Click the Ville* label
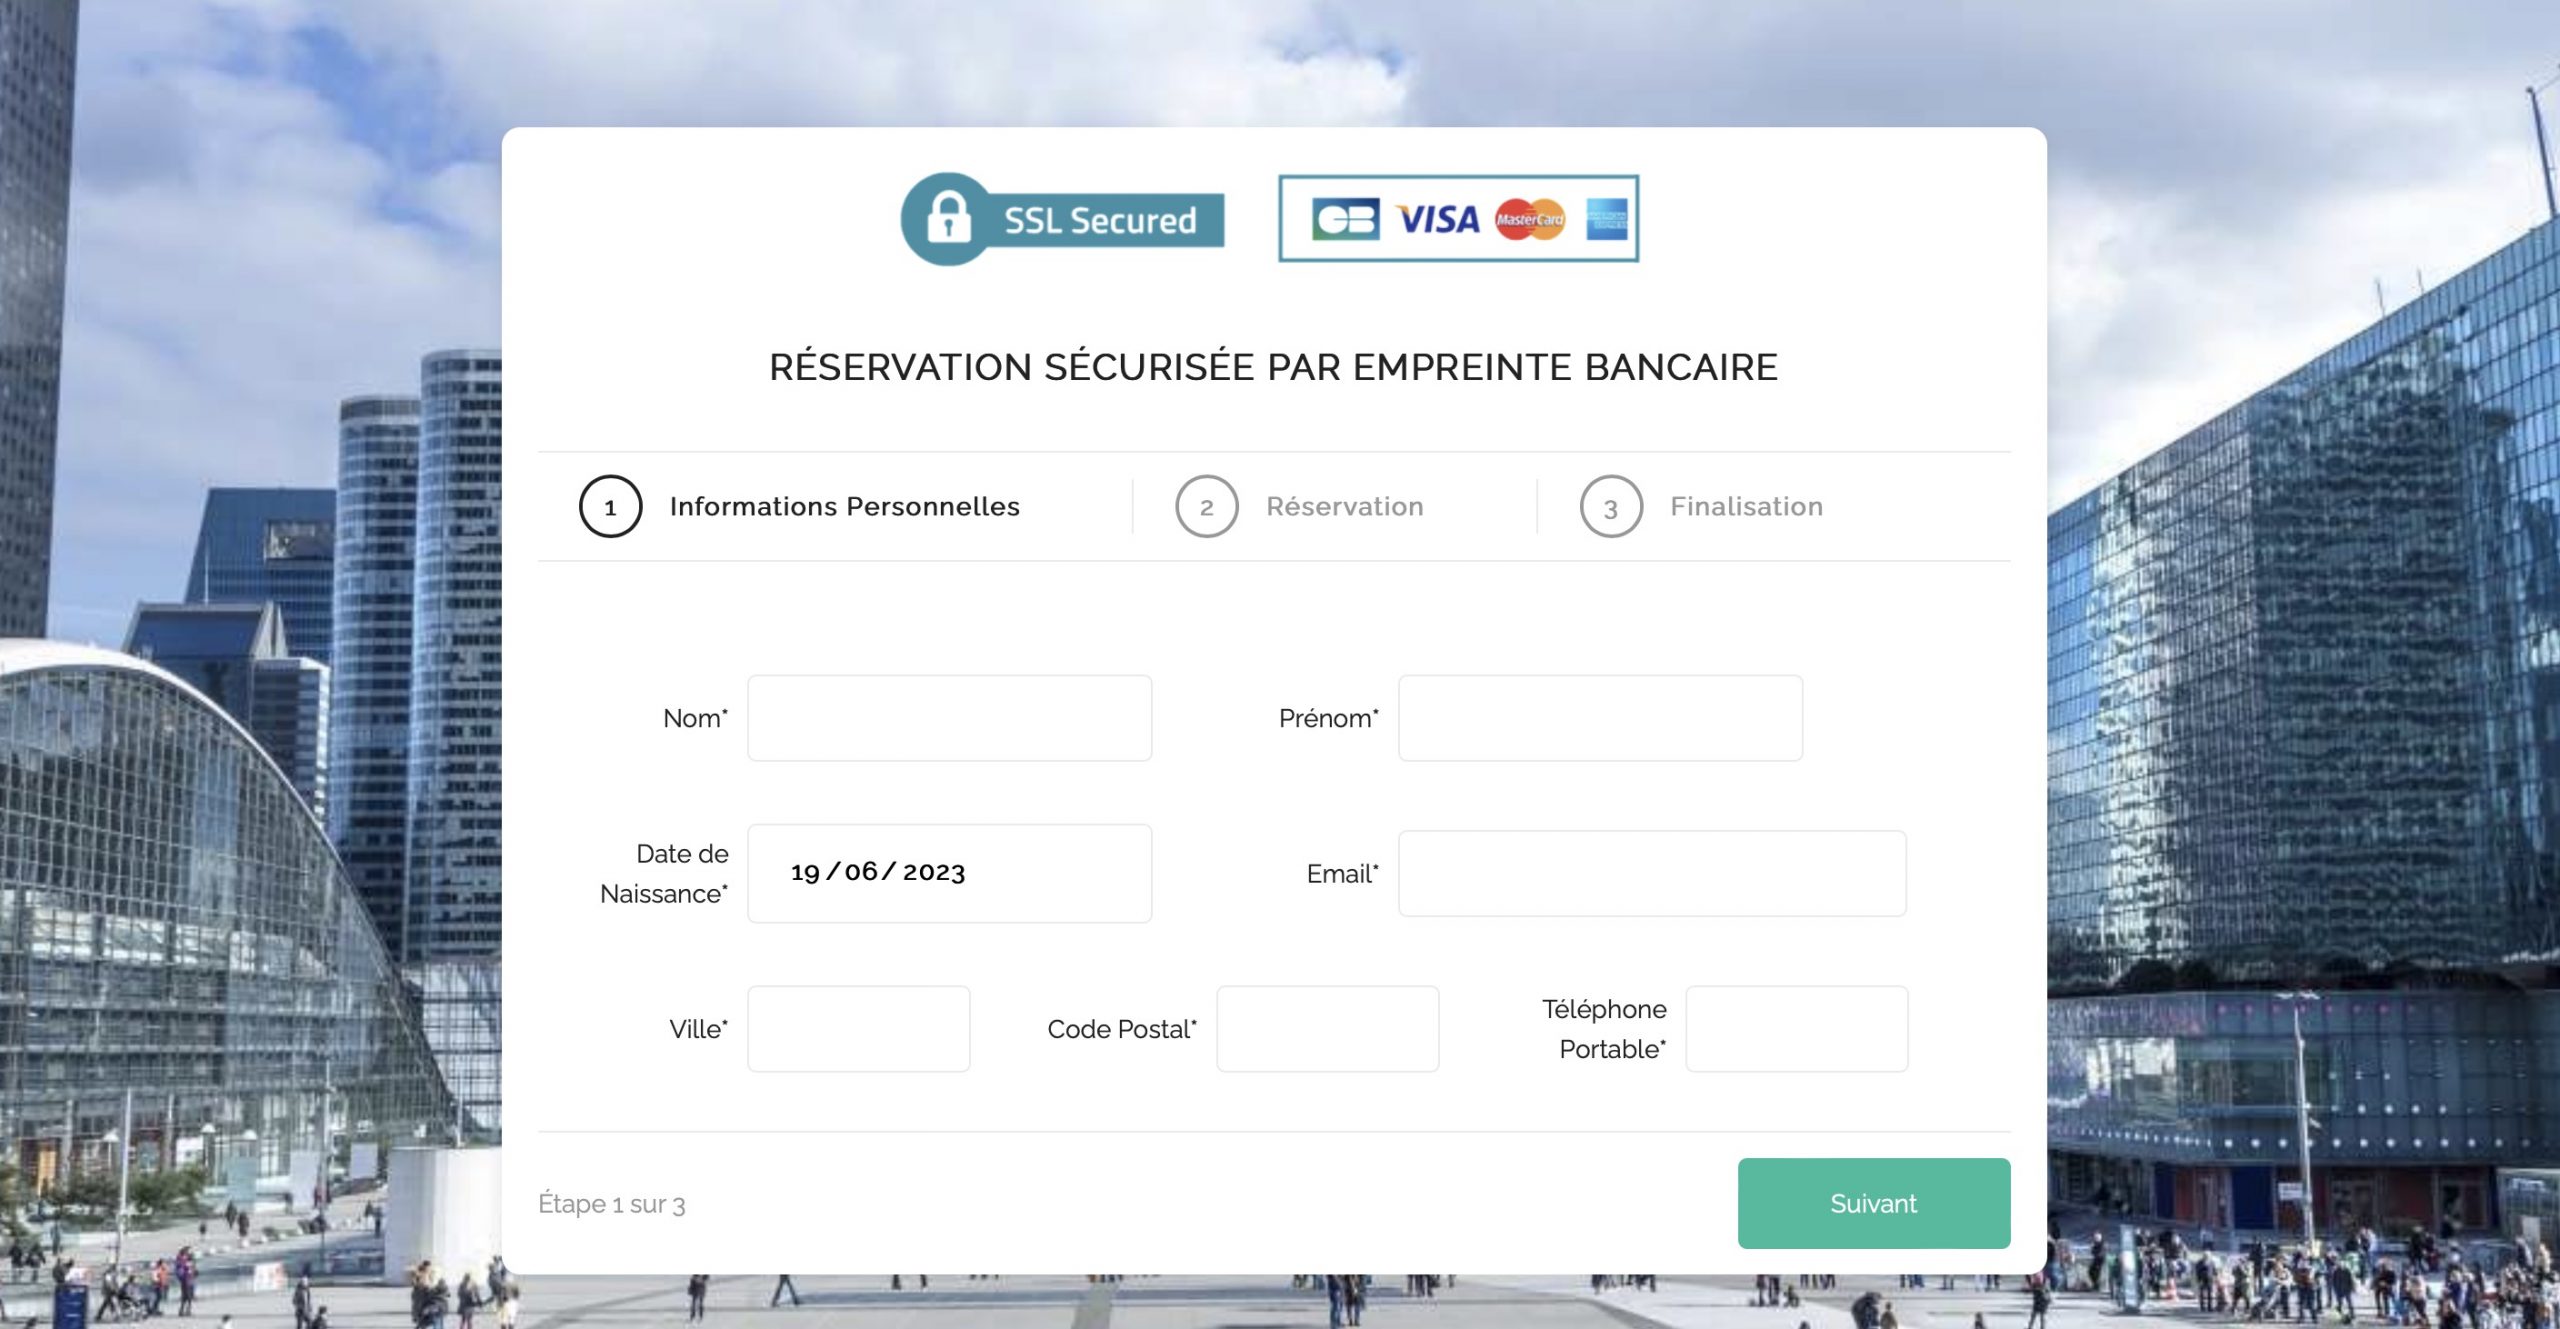 coord(698,1029)
